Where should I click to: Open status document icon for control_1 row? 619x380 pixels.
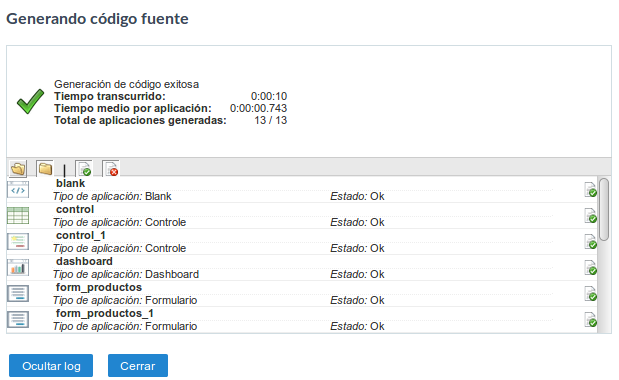(x=591, y=242)
